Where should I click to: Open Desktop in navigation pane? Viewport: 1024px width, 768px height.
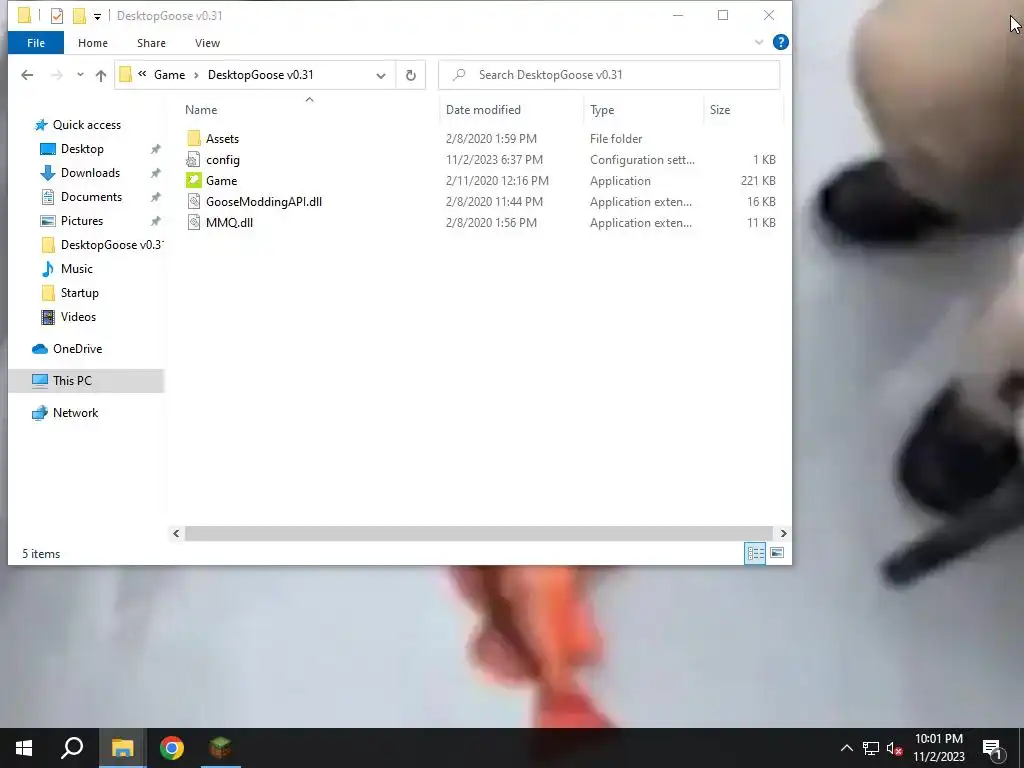click(x=82, y=149)
